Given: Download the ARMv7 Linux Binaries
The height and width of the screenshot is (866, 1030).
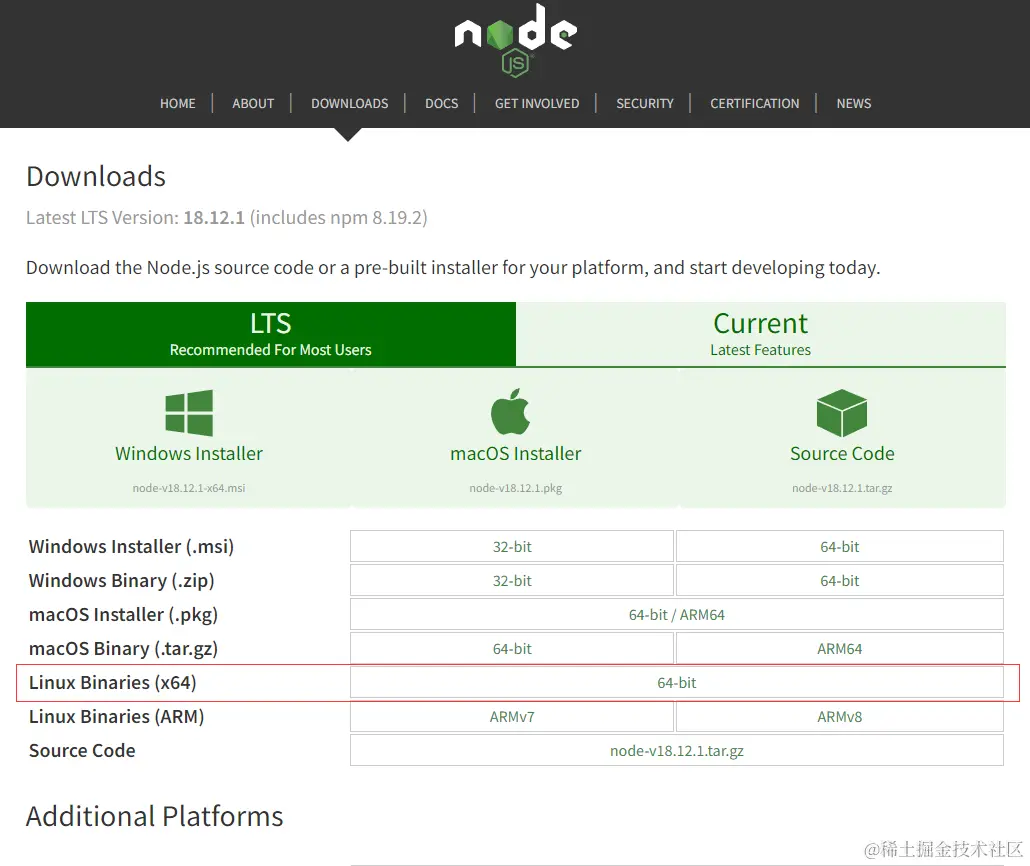Looking at the screenshot, I should [x=512, y=716].
